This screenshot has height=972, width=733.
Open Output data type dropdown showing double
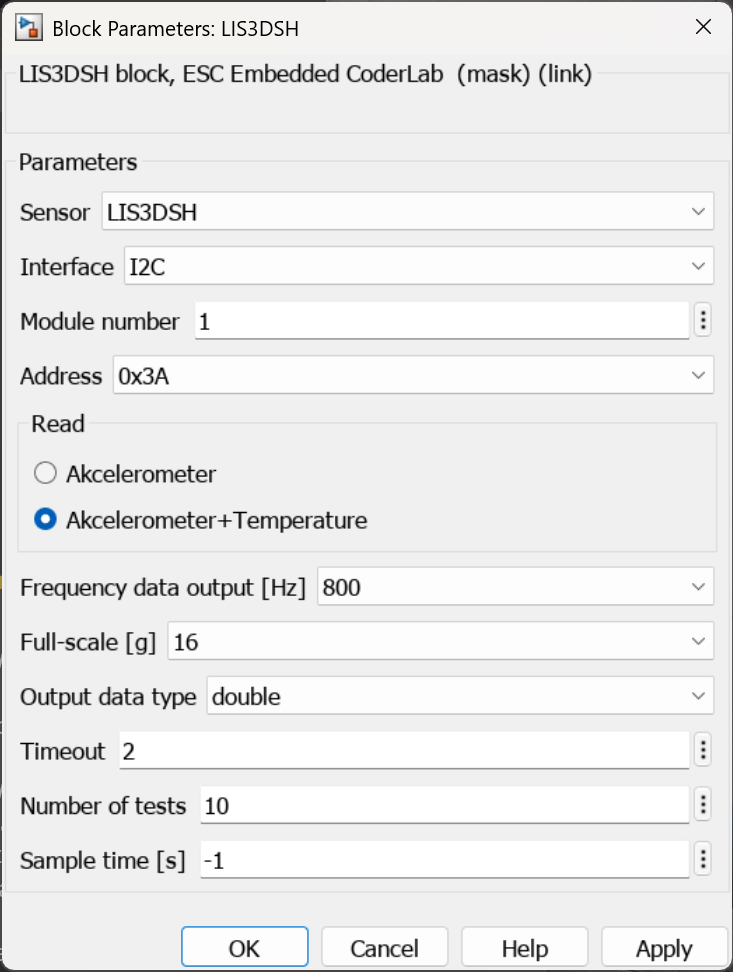(x=460, y=696)
